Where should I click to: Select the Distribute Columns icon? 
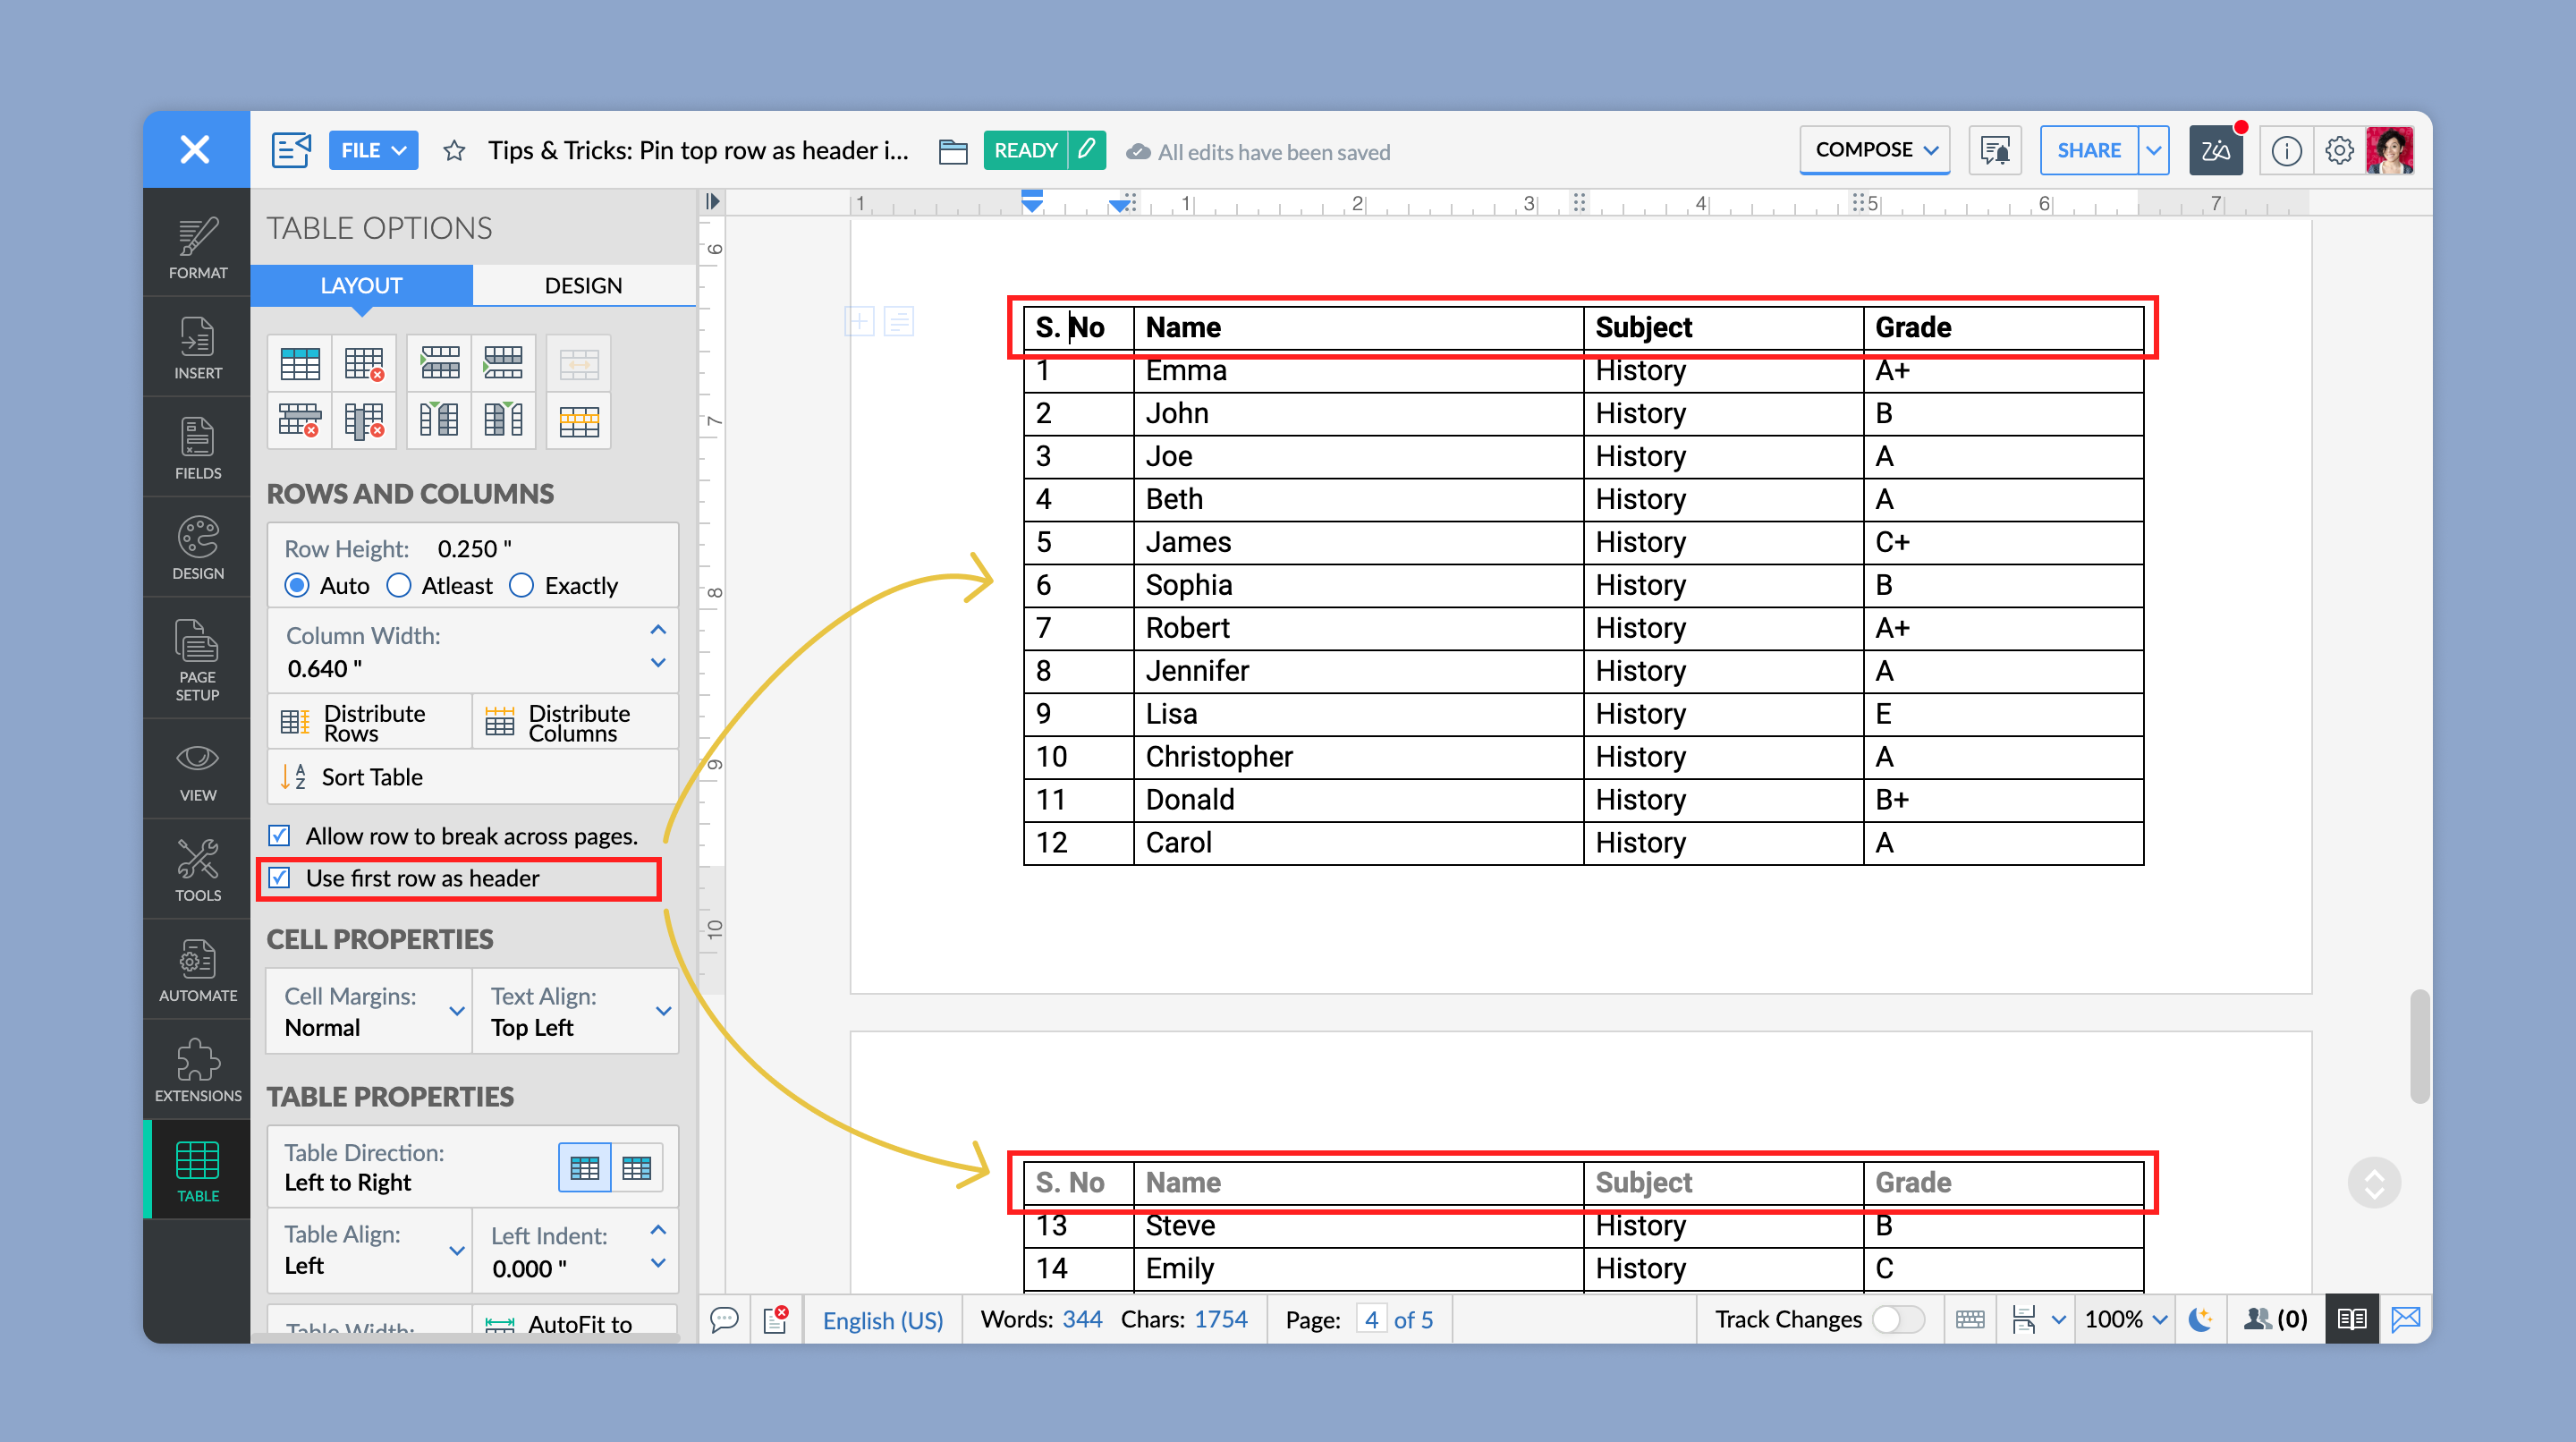click(x=499, y=721)
